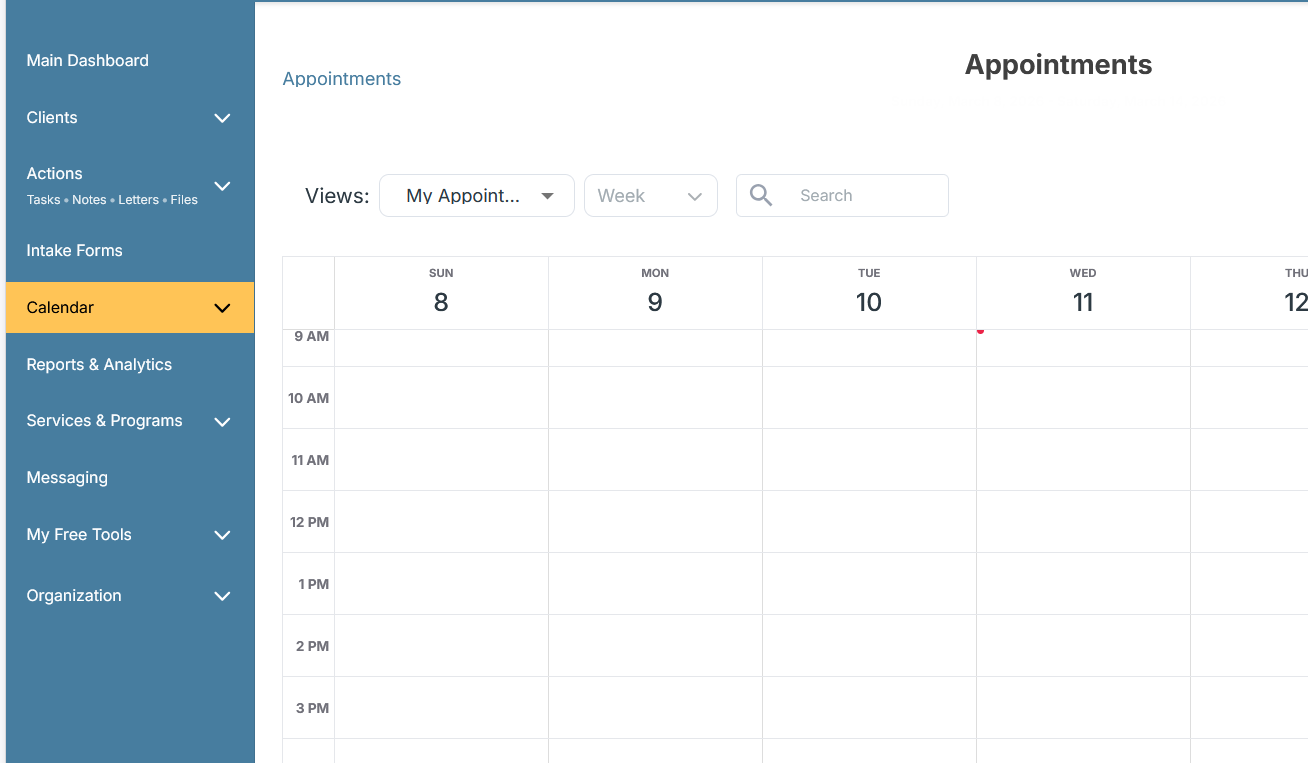Click the Monday 1 PM time slot
Viewport: 1308px width, 763px height.
pos(655,584)
